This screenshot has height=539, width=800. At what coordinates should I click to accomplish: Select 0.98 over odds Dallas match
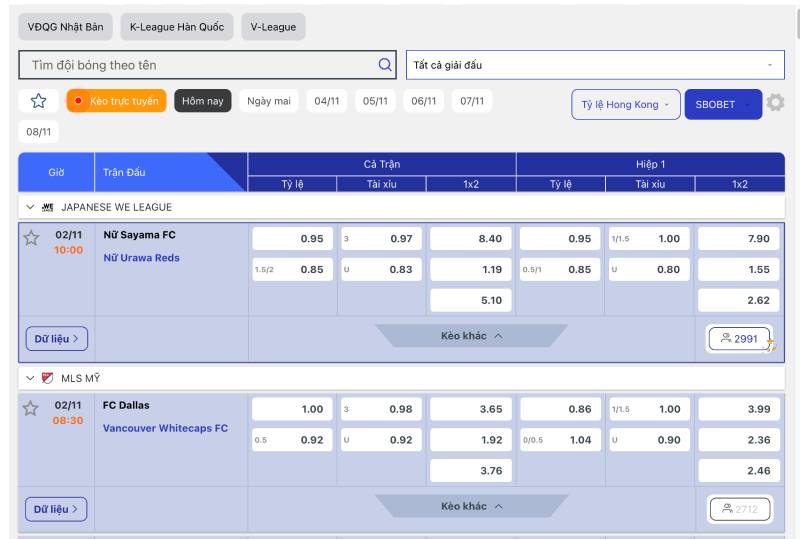point(382,409)
